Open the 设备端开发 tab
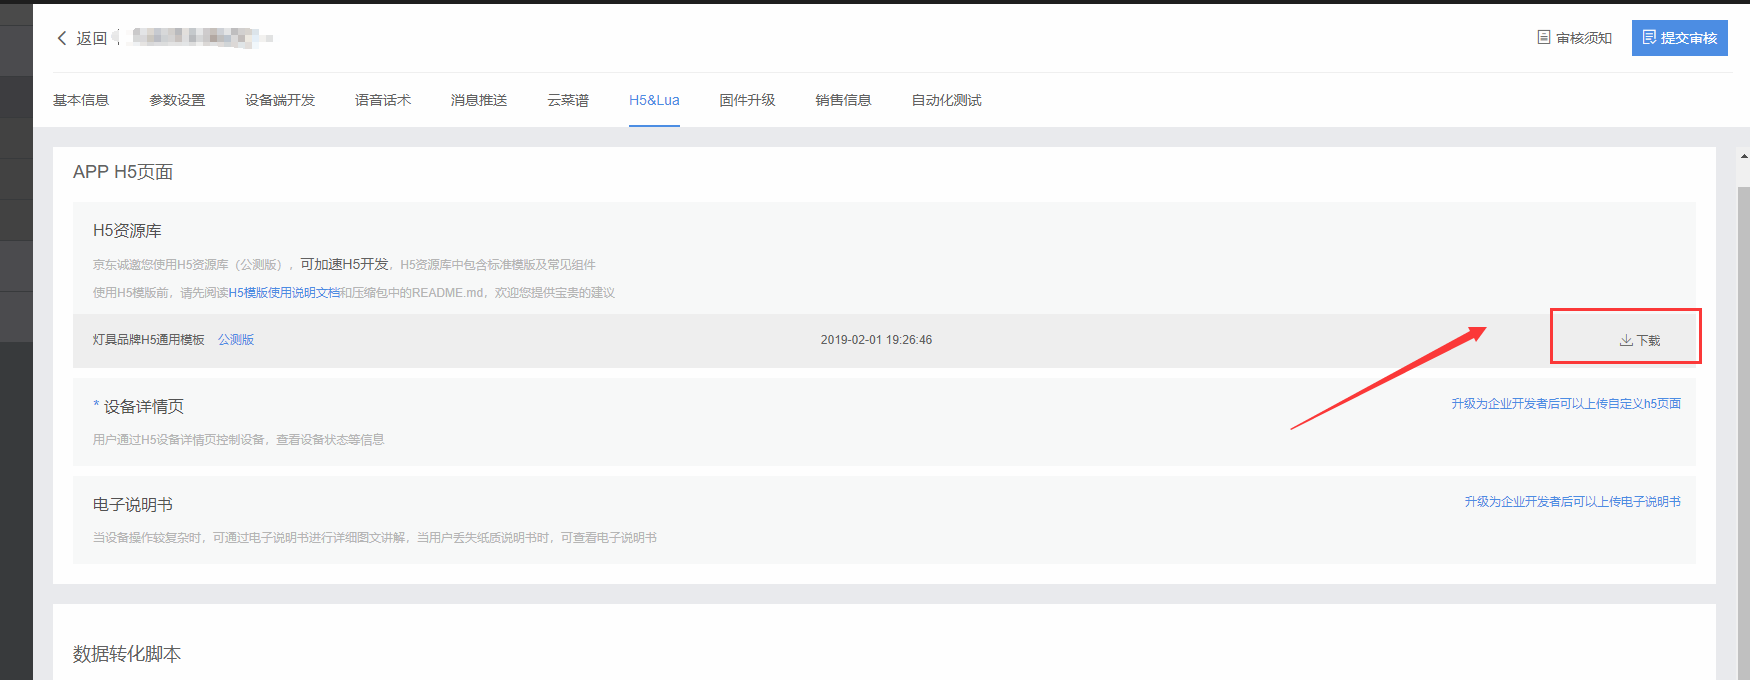This screenshot has height=680, width=1750. tap(280, 100)
